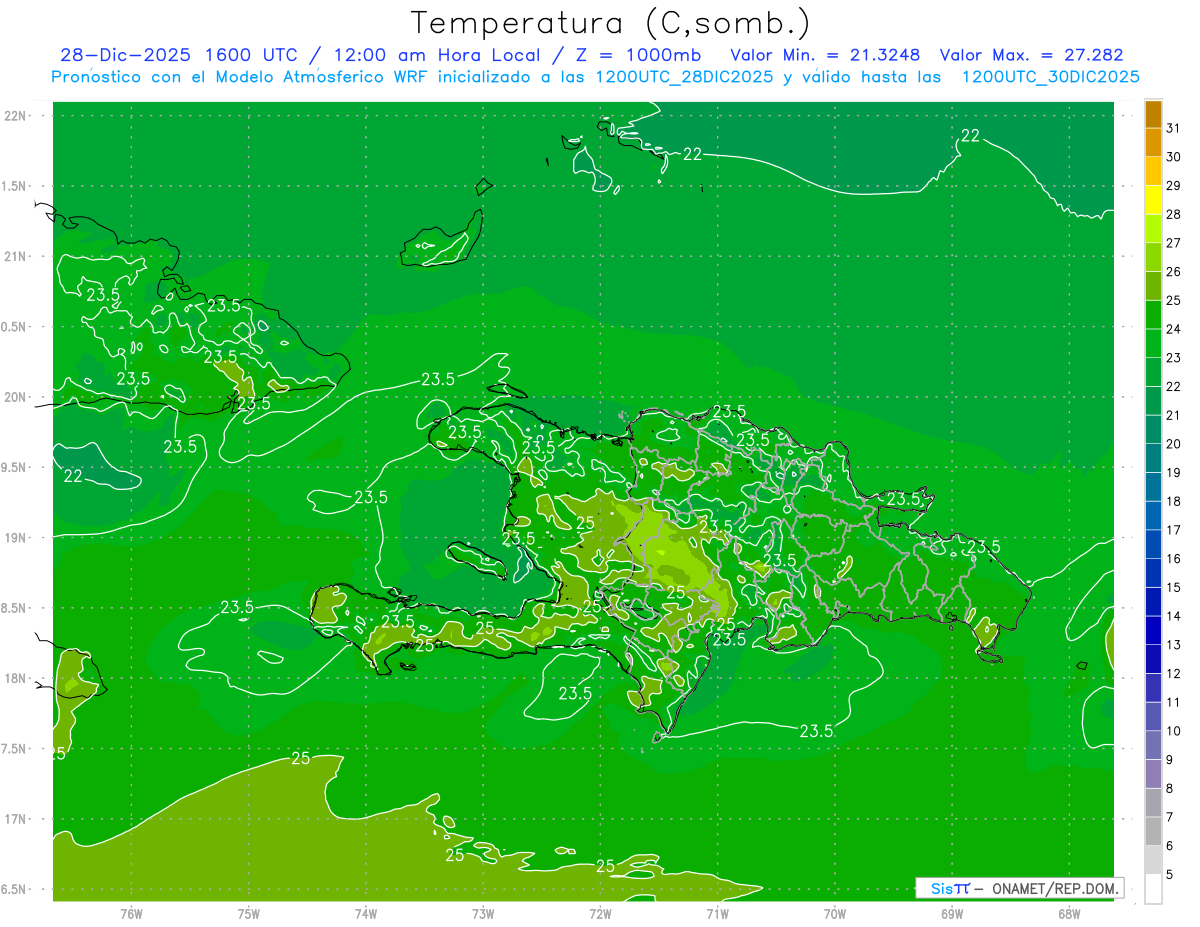Click the color scale label 15
This screenshot has height=927, width=1200.
click(x=1173, y=588)
